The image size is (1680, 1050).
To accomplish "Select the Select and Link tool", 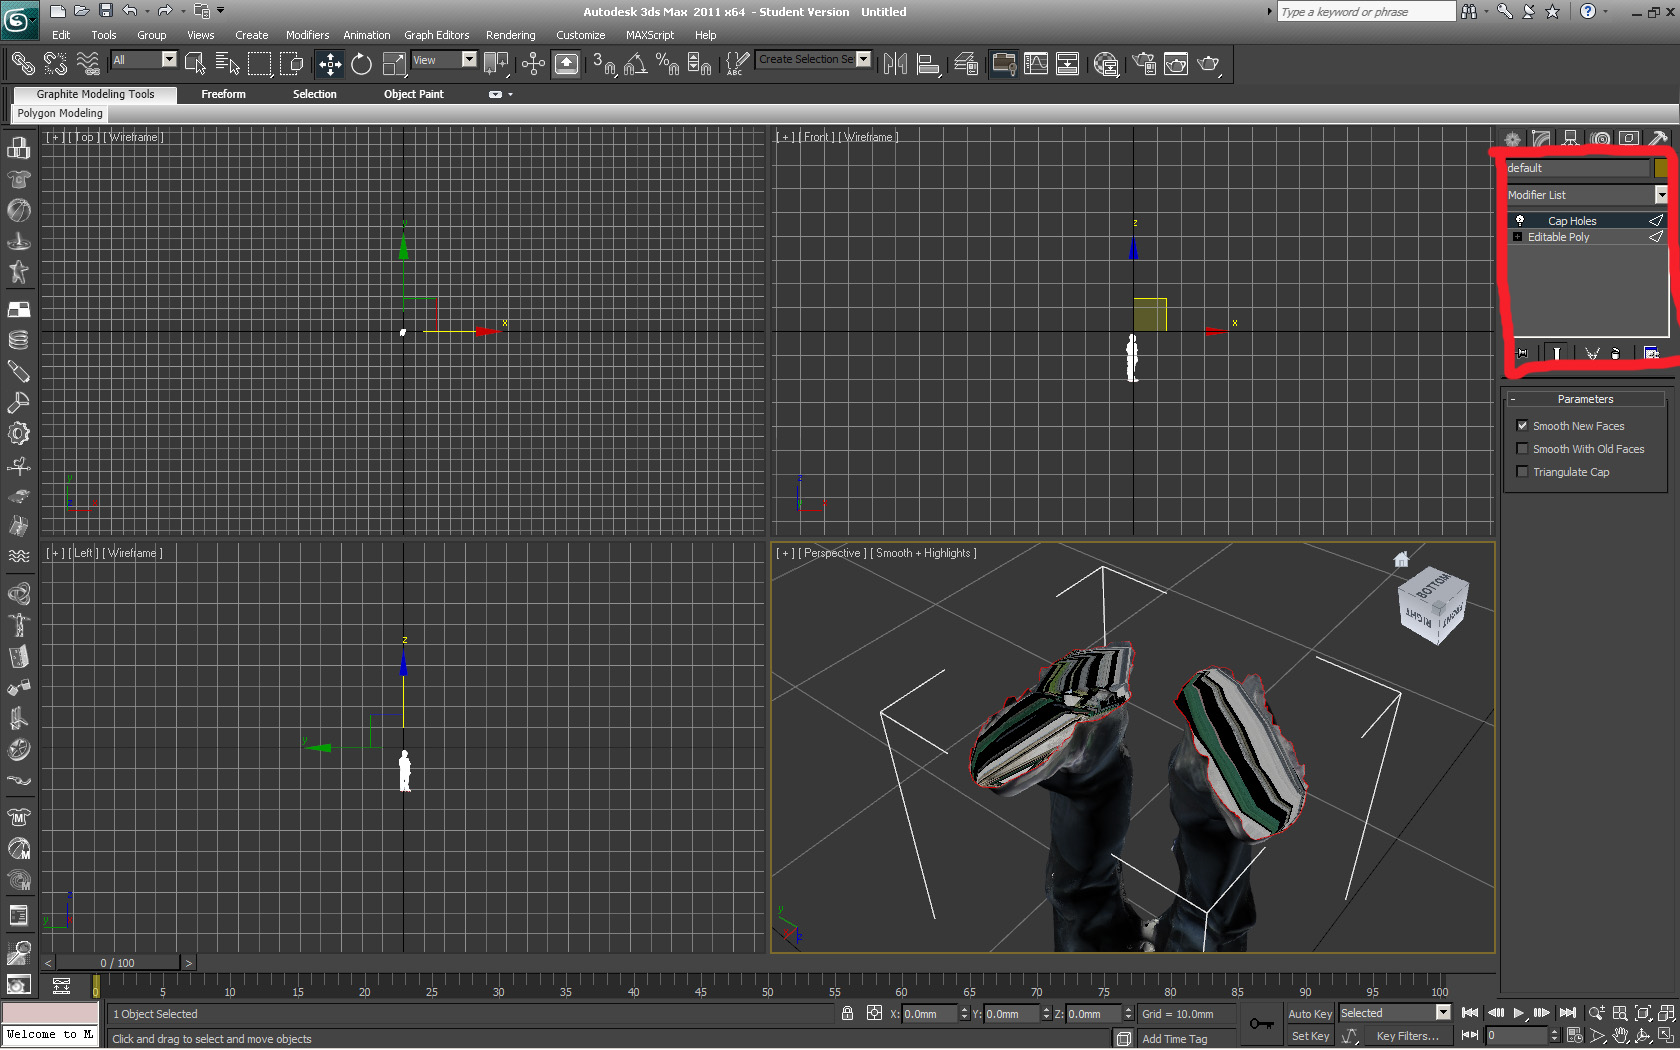I will pyautogui.click(x=22, y=63).
